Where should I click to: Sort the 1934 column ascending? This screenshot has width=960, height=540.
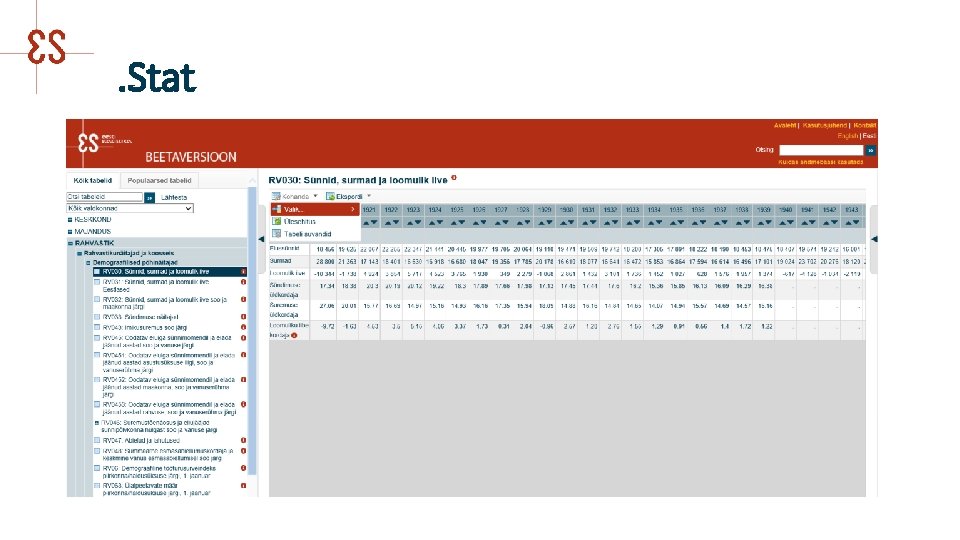(651, 223)
